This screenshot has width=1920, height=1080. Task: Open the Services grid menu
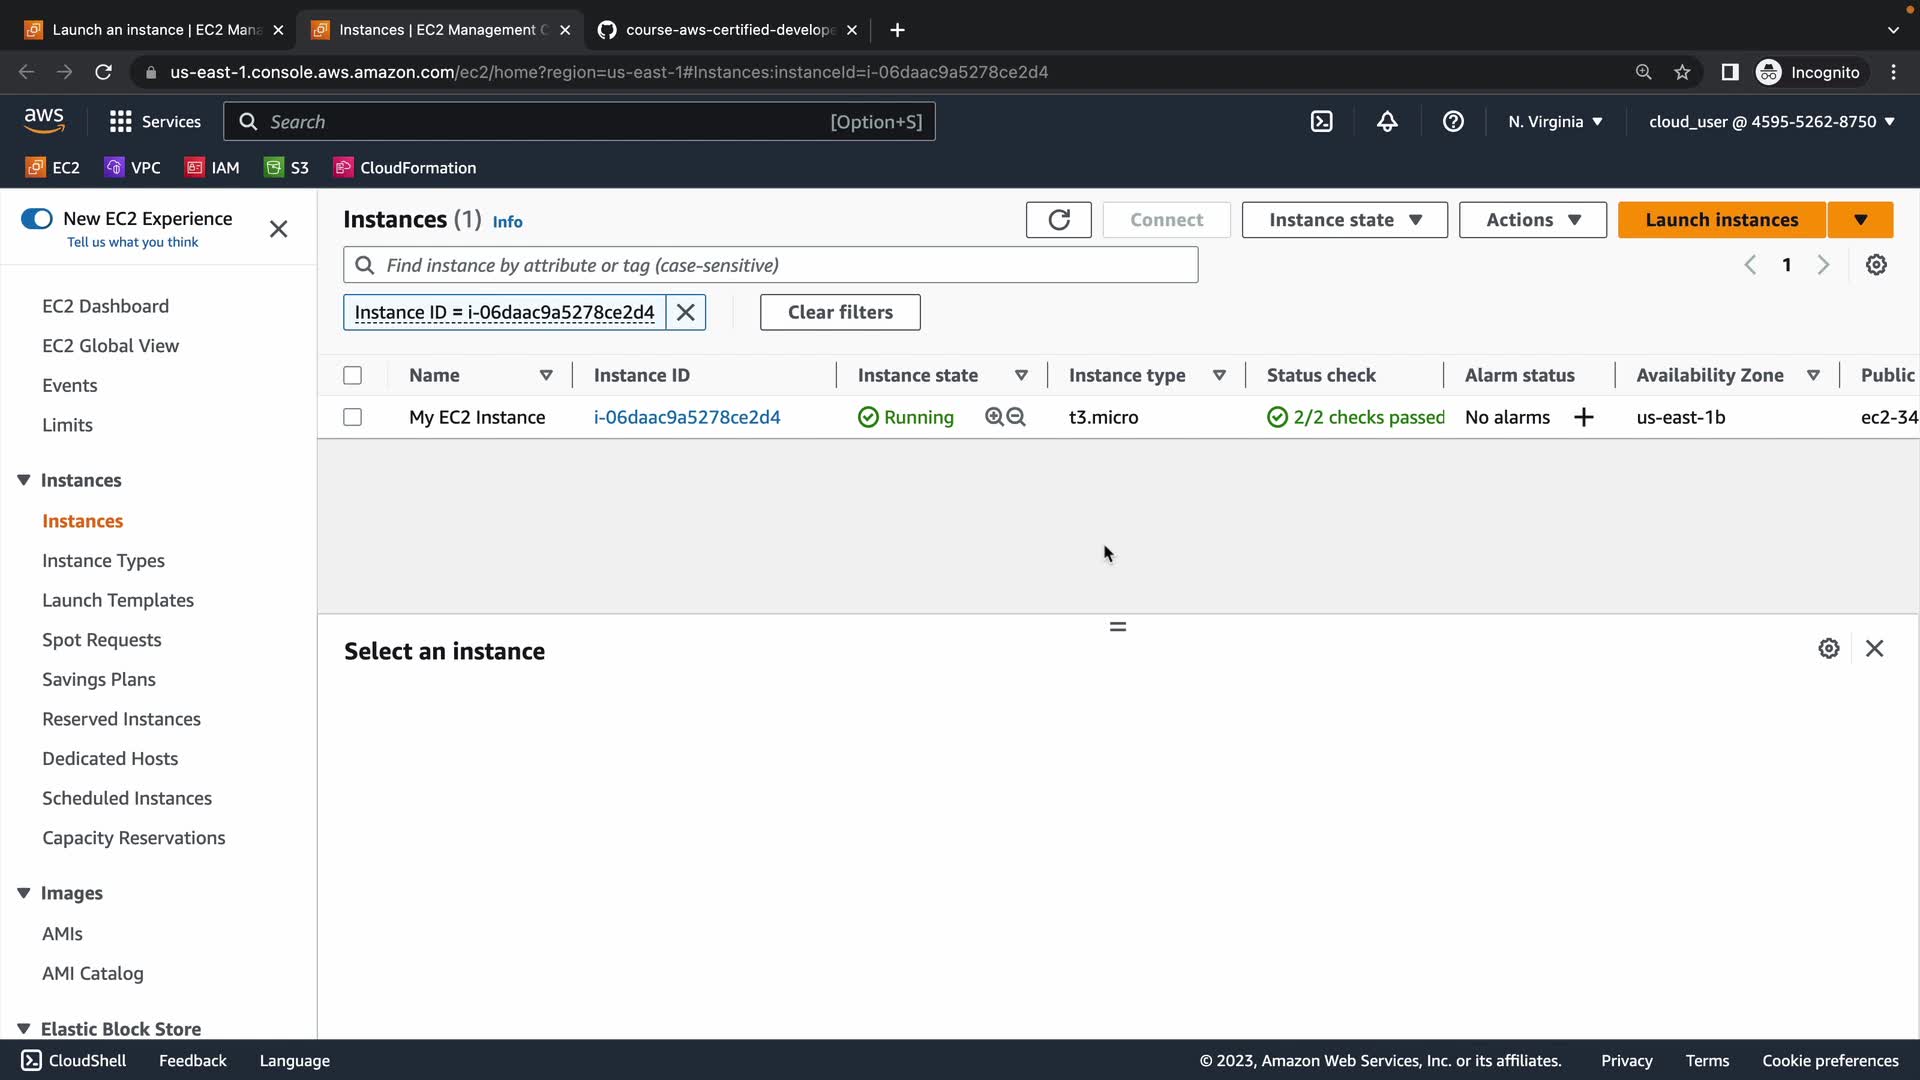(121, 122)
